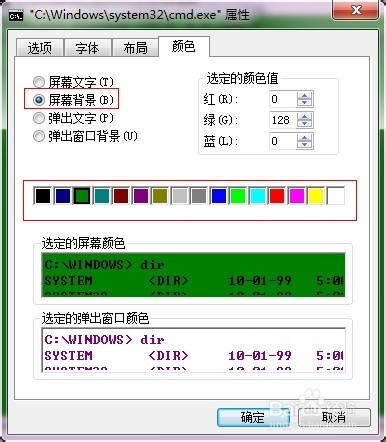Click the 确定 button

(x=253, y=417)
